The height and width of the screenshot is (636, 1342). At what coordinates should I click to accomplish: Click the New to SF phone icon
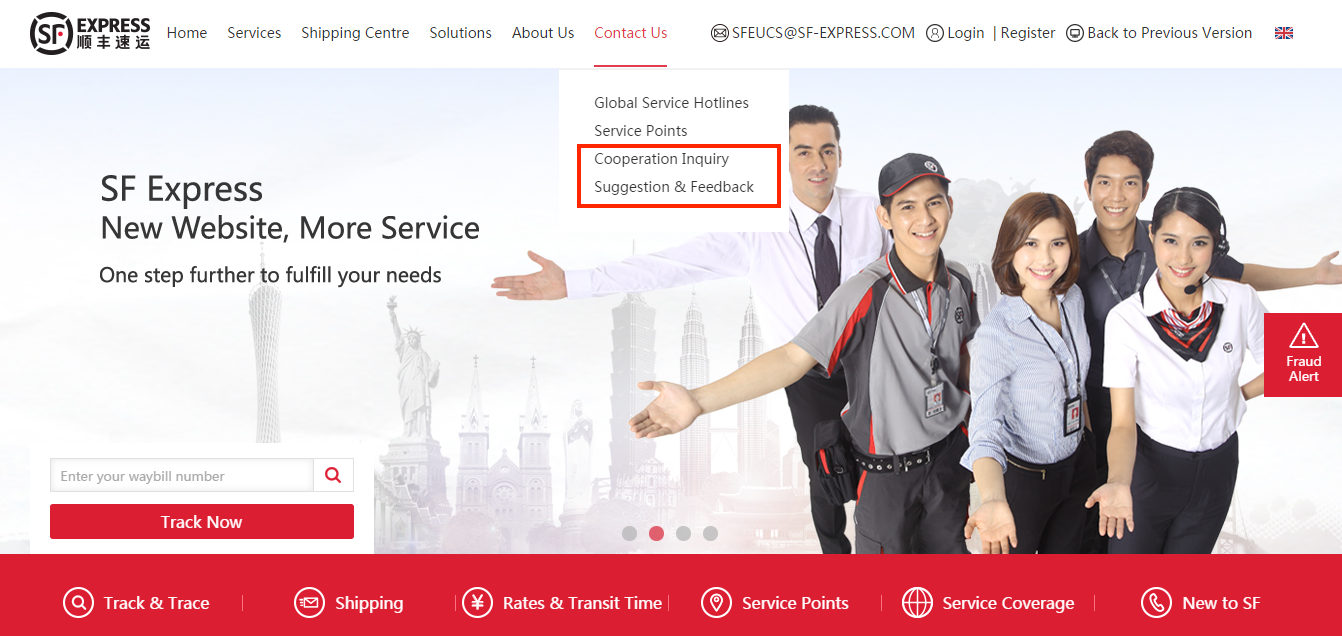[1156, 603]
